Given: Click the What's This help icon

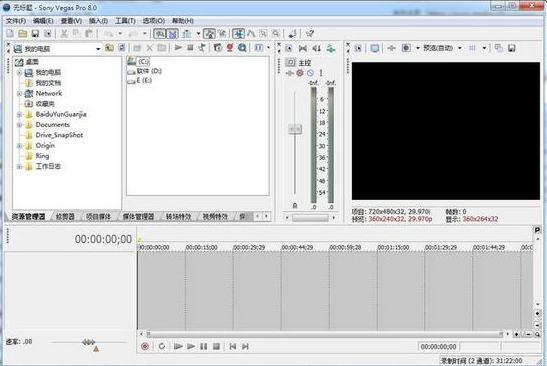Looking at the screenshot, I should [310, 33].
